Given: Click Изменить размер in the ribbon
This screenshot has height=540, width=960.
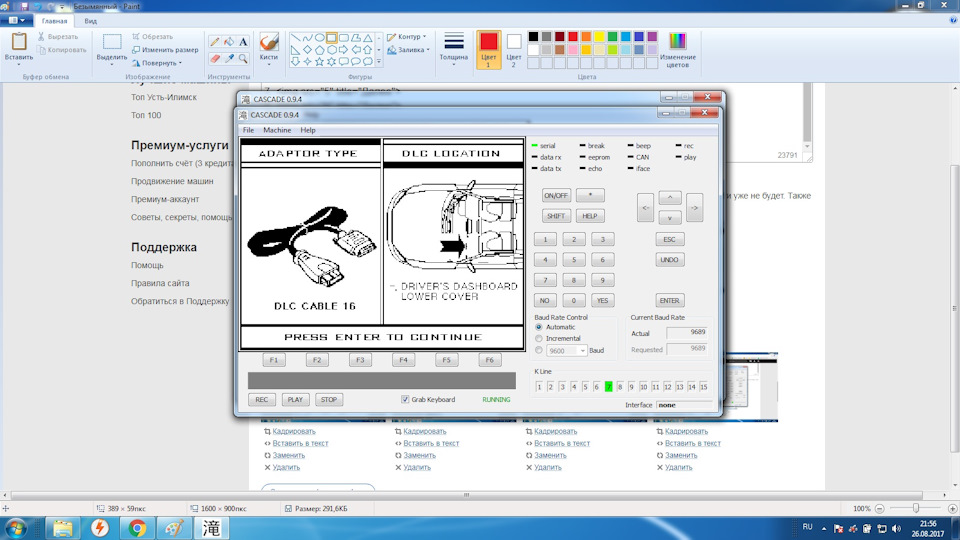Looking at the screenshot, I should [165, 50].
